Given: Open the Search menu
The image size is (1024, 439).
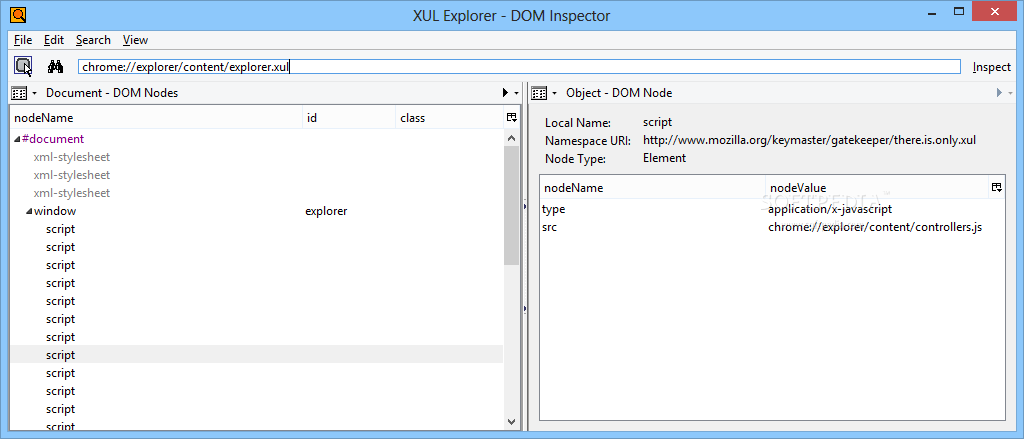Looking at the screenshot, I should (x=93, y=40).
